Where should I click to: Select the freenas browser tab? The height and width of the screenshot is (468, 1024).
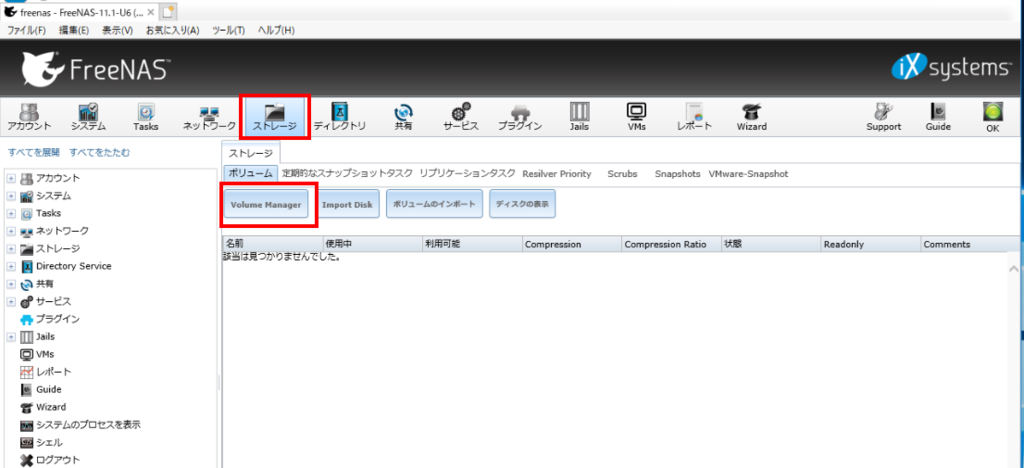[78, 12]
